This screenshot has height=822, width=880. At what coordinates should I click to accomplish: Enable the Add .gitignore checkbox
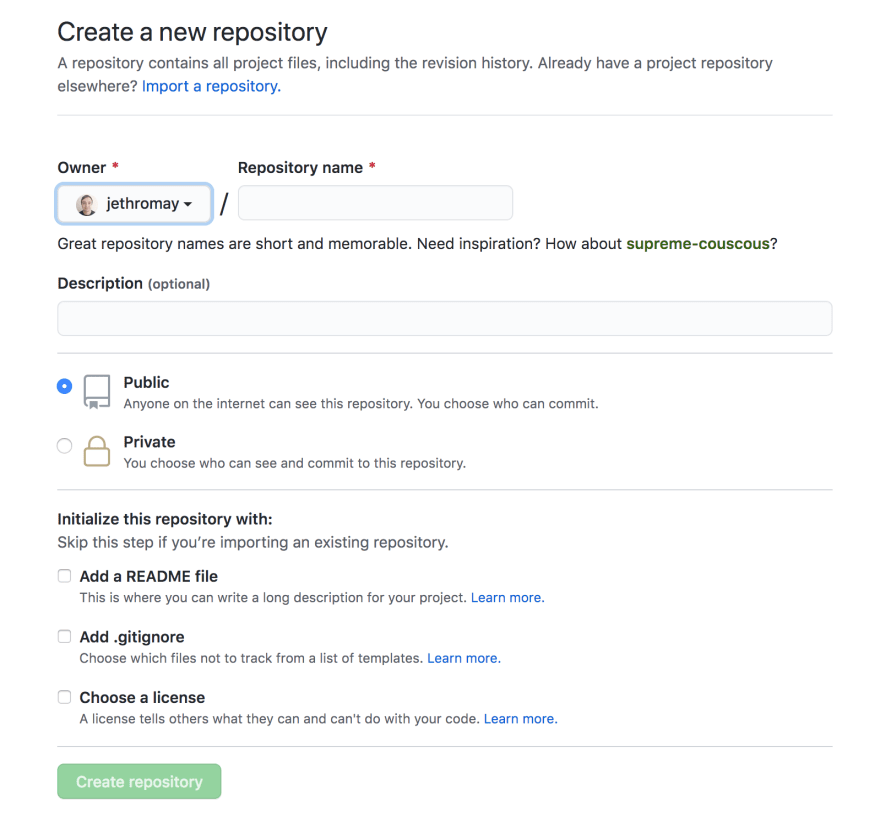coord(65,636)
